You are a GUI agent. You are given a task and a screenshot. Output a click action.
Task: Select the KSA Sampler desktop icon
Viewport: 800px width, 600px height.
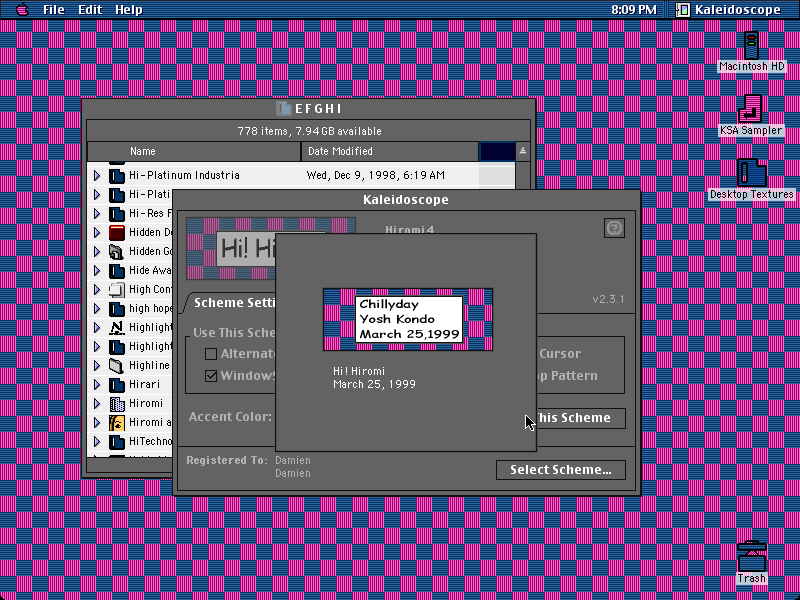coord(750,109)
